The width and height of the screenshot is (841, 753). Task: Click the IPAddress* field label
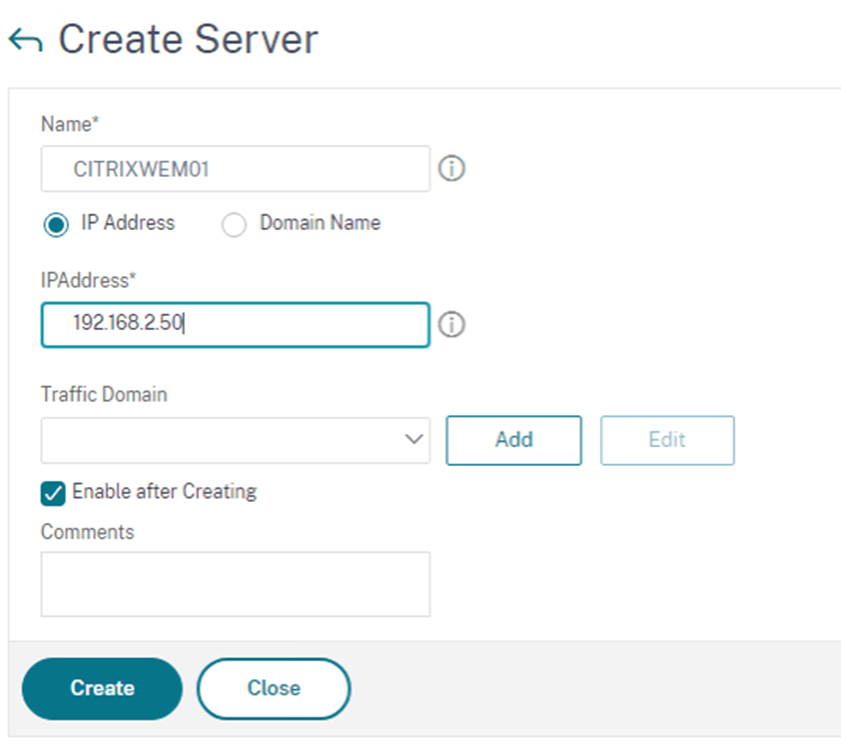(x=88, y=280)
